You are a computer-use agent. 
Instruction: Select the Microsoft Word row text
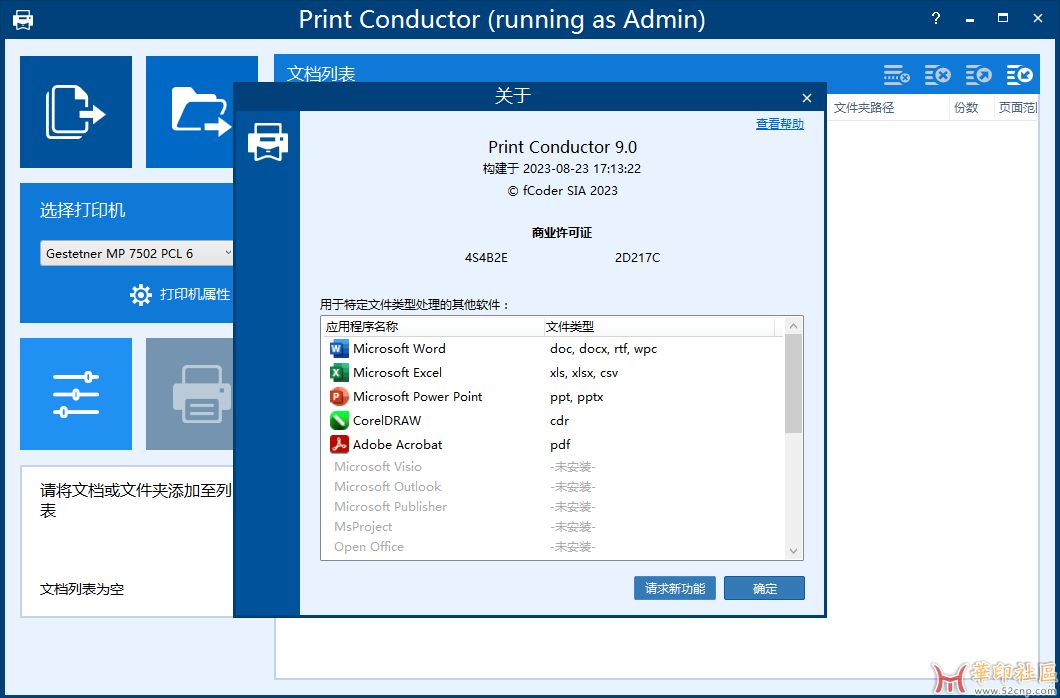coord(399,349)
